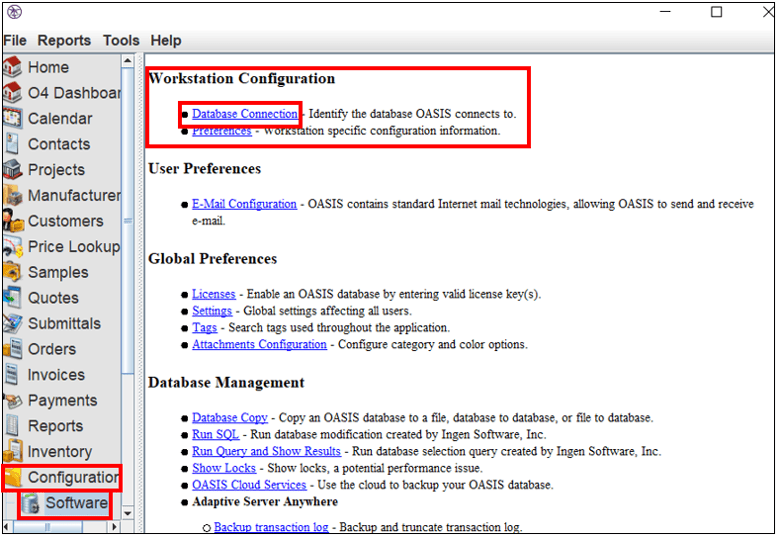This screenshot has width=778, height=537.
Task: Select Software item under Configuration
Action: click(x=76, y=503)
